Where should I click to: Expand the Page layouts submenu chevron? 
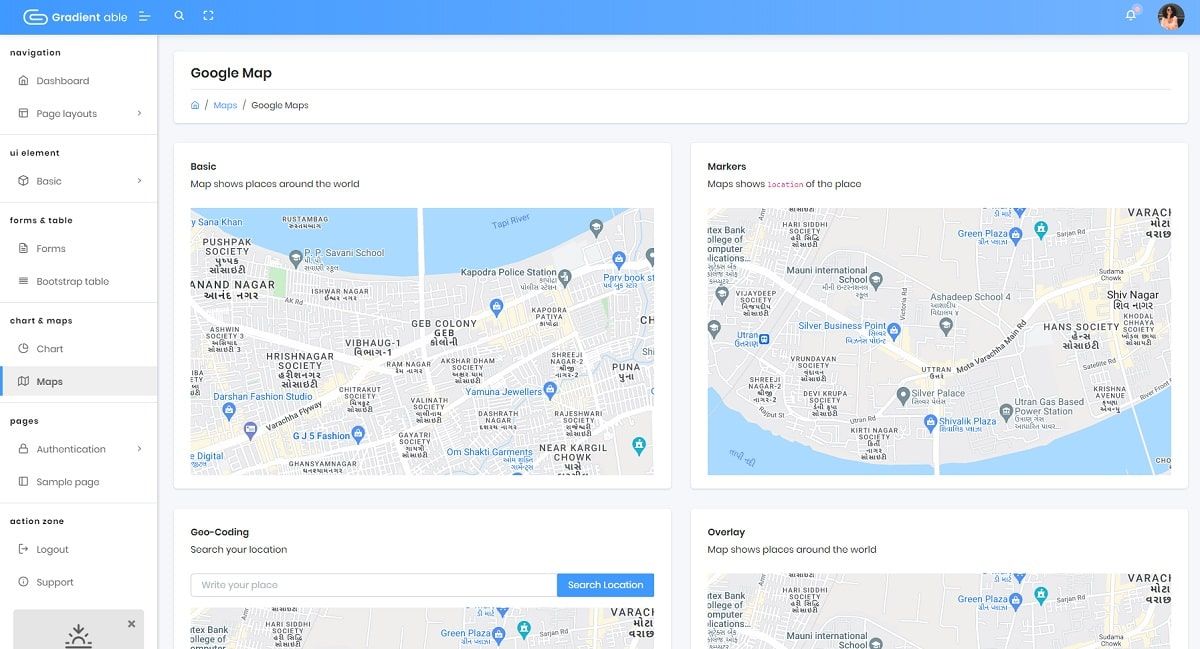[x=139, y=114]
